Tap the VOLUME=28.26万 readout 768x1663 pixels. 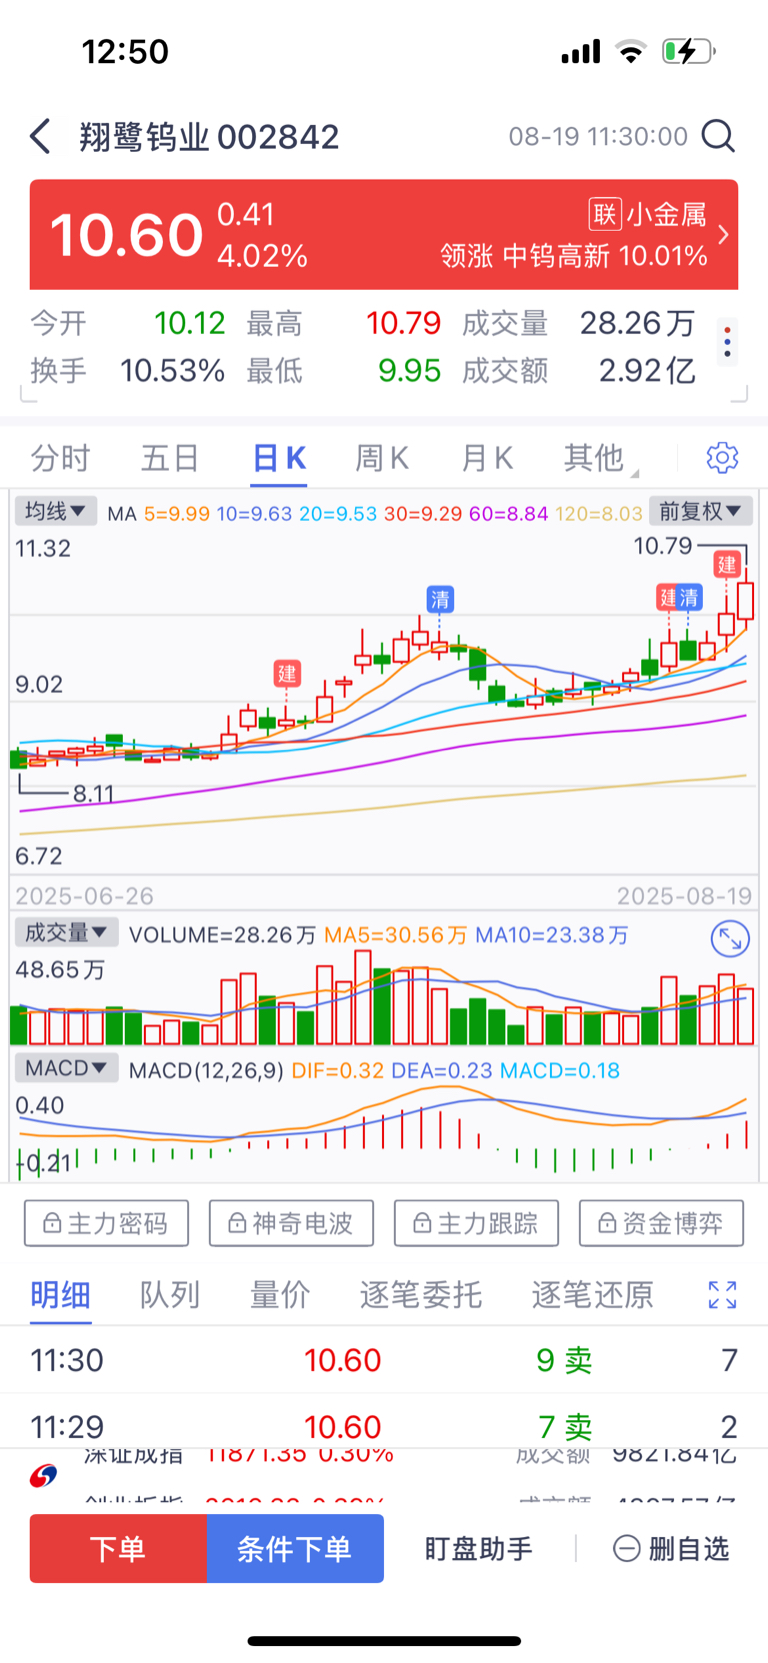222,935
